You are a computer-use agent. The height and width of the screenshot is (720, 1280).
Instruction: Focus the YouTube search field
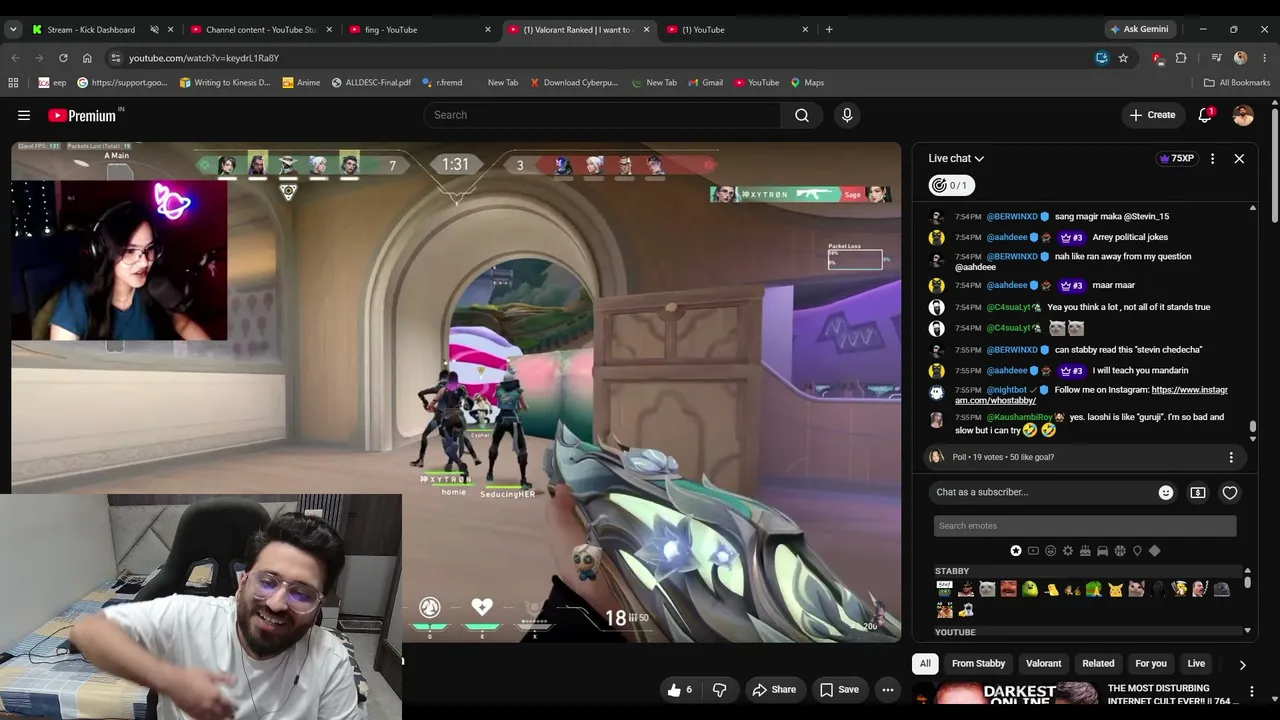pyautogui.click(x=603, y=115)
